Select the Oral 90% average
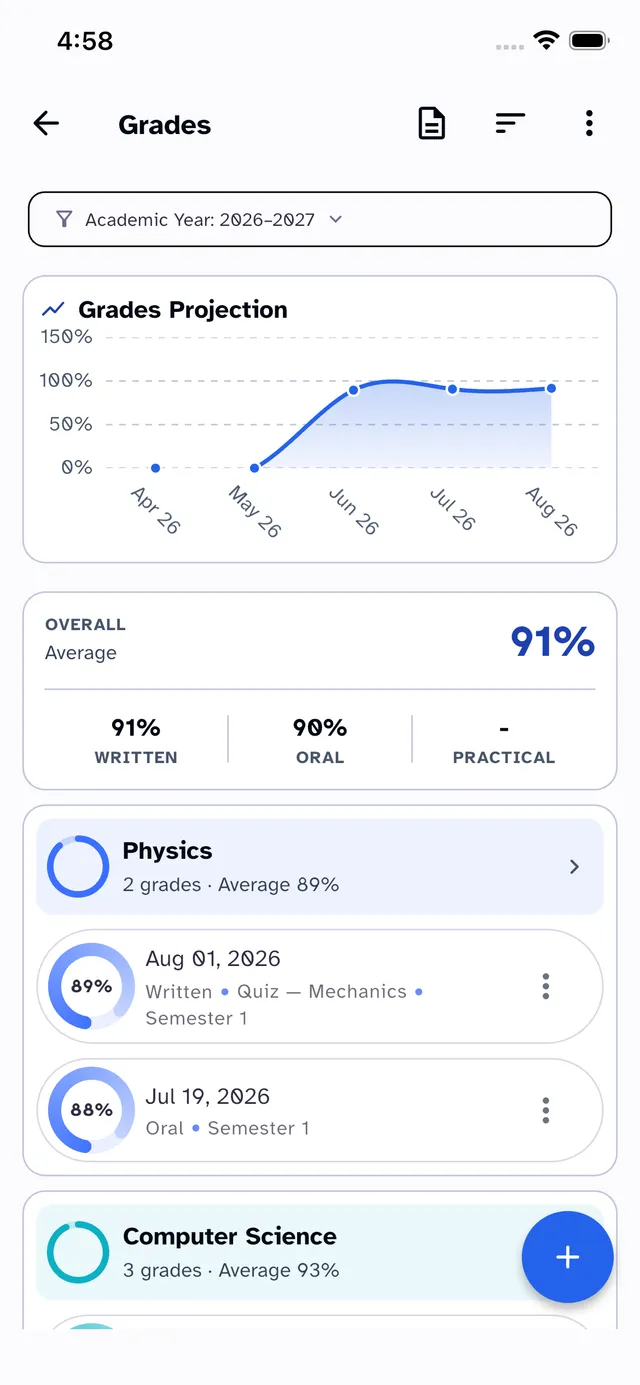Screen dimensions: 640x1385 [x=320, y=741]
